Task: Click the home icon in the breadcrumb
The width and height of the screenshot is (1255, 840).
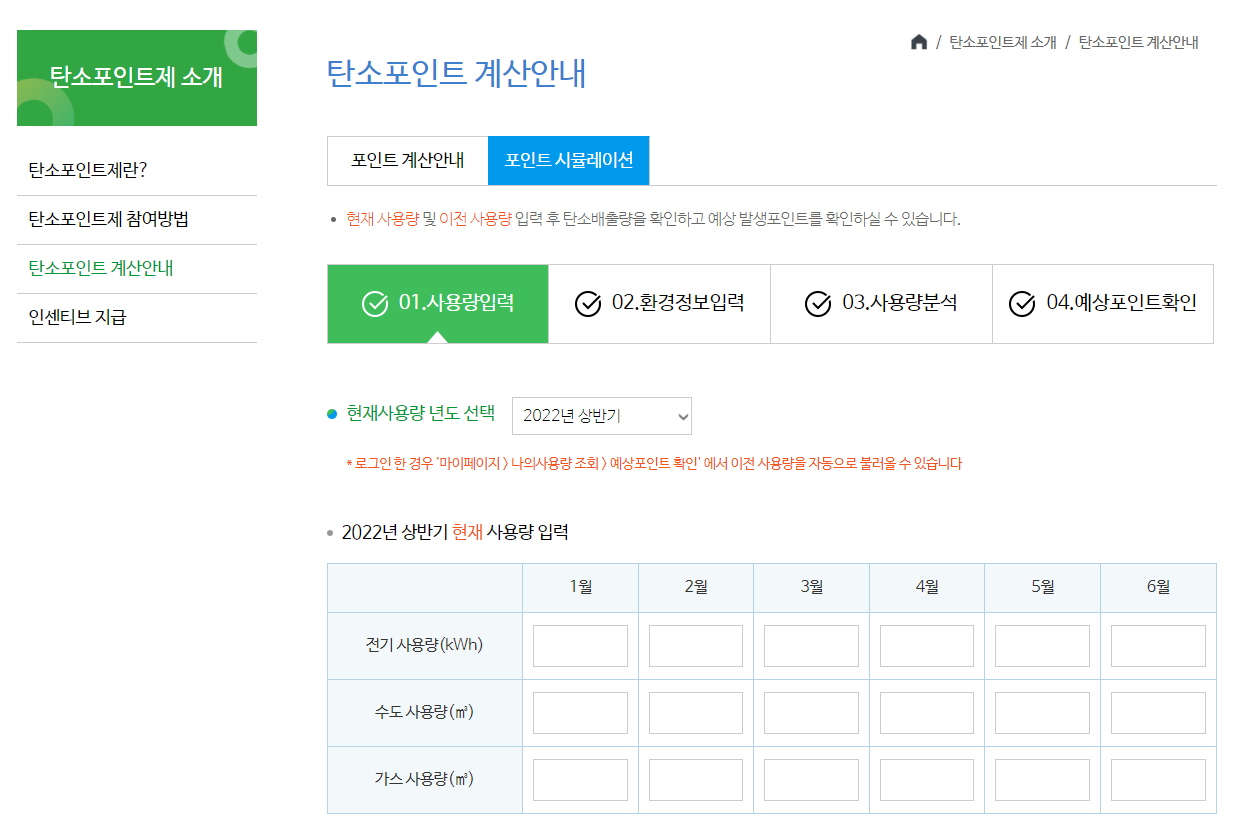Action: tap(919, 42)
